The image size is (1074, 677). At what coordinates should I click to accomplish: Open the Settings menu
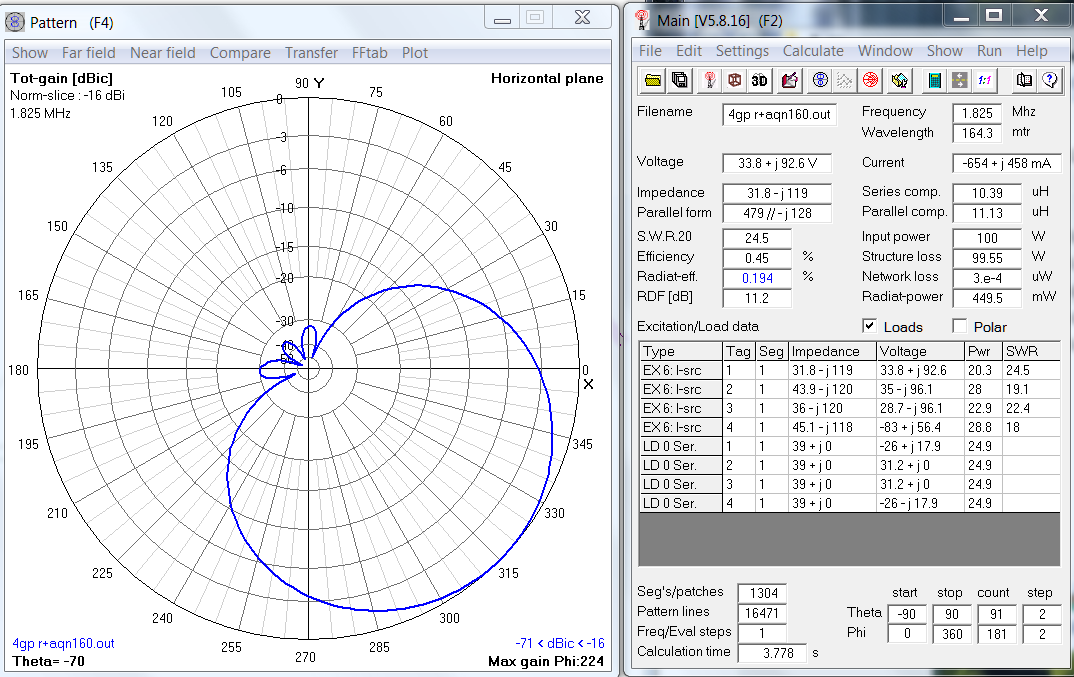point(742,51)
